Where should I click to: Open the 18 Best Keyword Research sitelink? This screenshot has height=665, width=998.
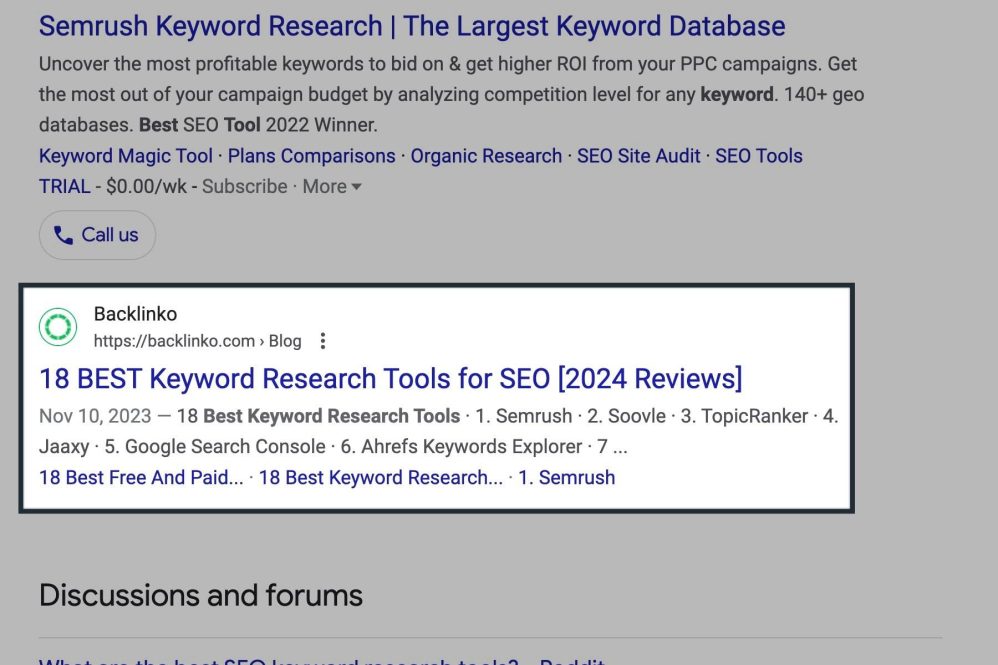(x=380, y=478)
